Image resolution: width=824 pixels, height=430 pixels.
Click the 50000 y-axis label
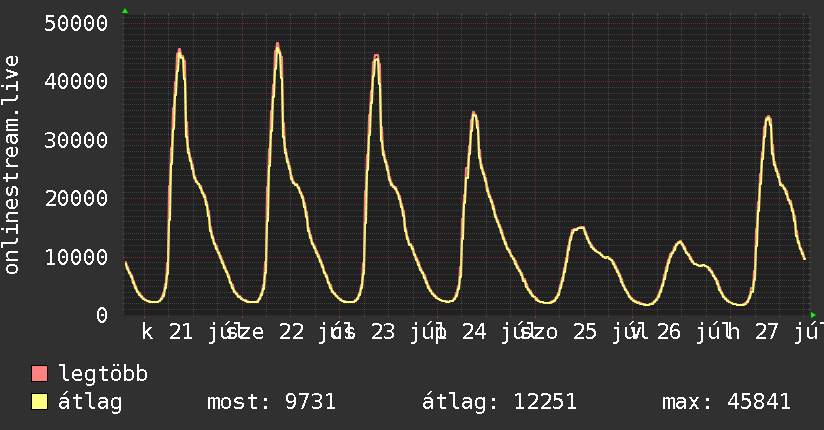click(x=76, y=23)
